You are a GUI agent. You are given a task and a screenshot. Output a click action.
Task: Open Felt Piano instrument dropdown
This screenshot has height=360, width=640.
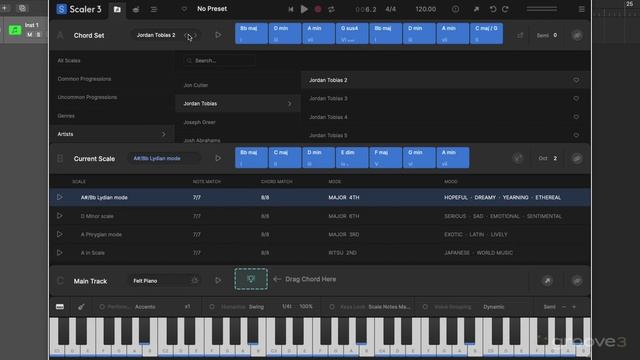[x=164, y=281]
